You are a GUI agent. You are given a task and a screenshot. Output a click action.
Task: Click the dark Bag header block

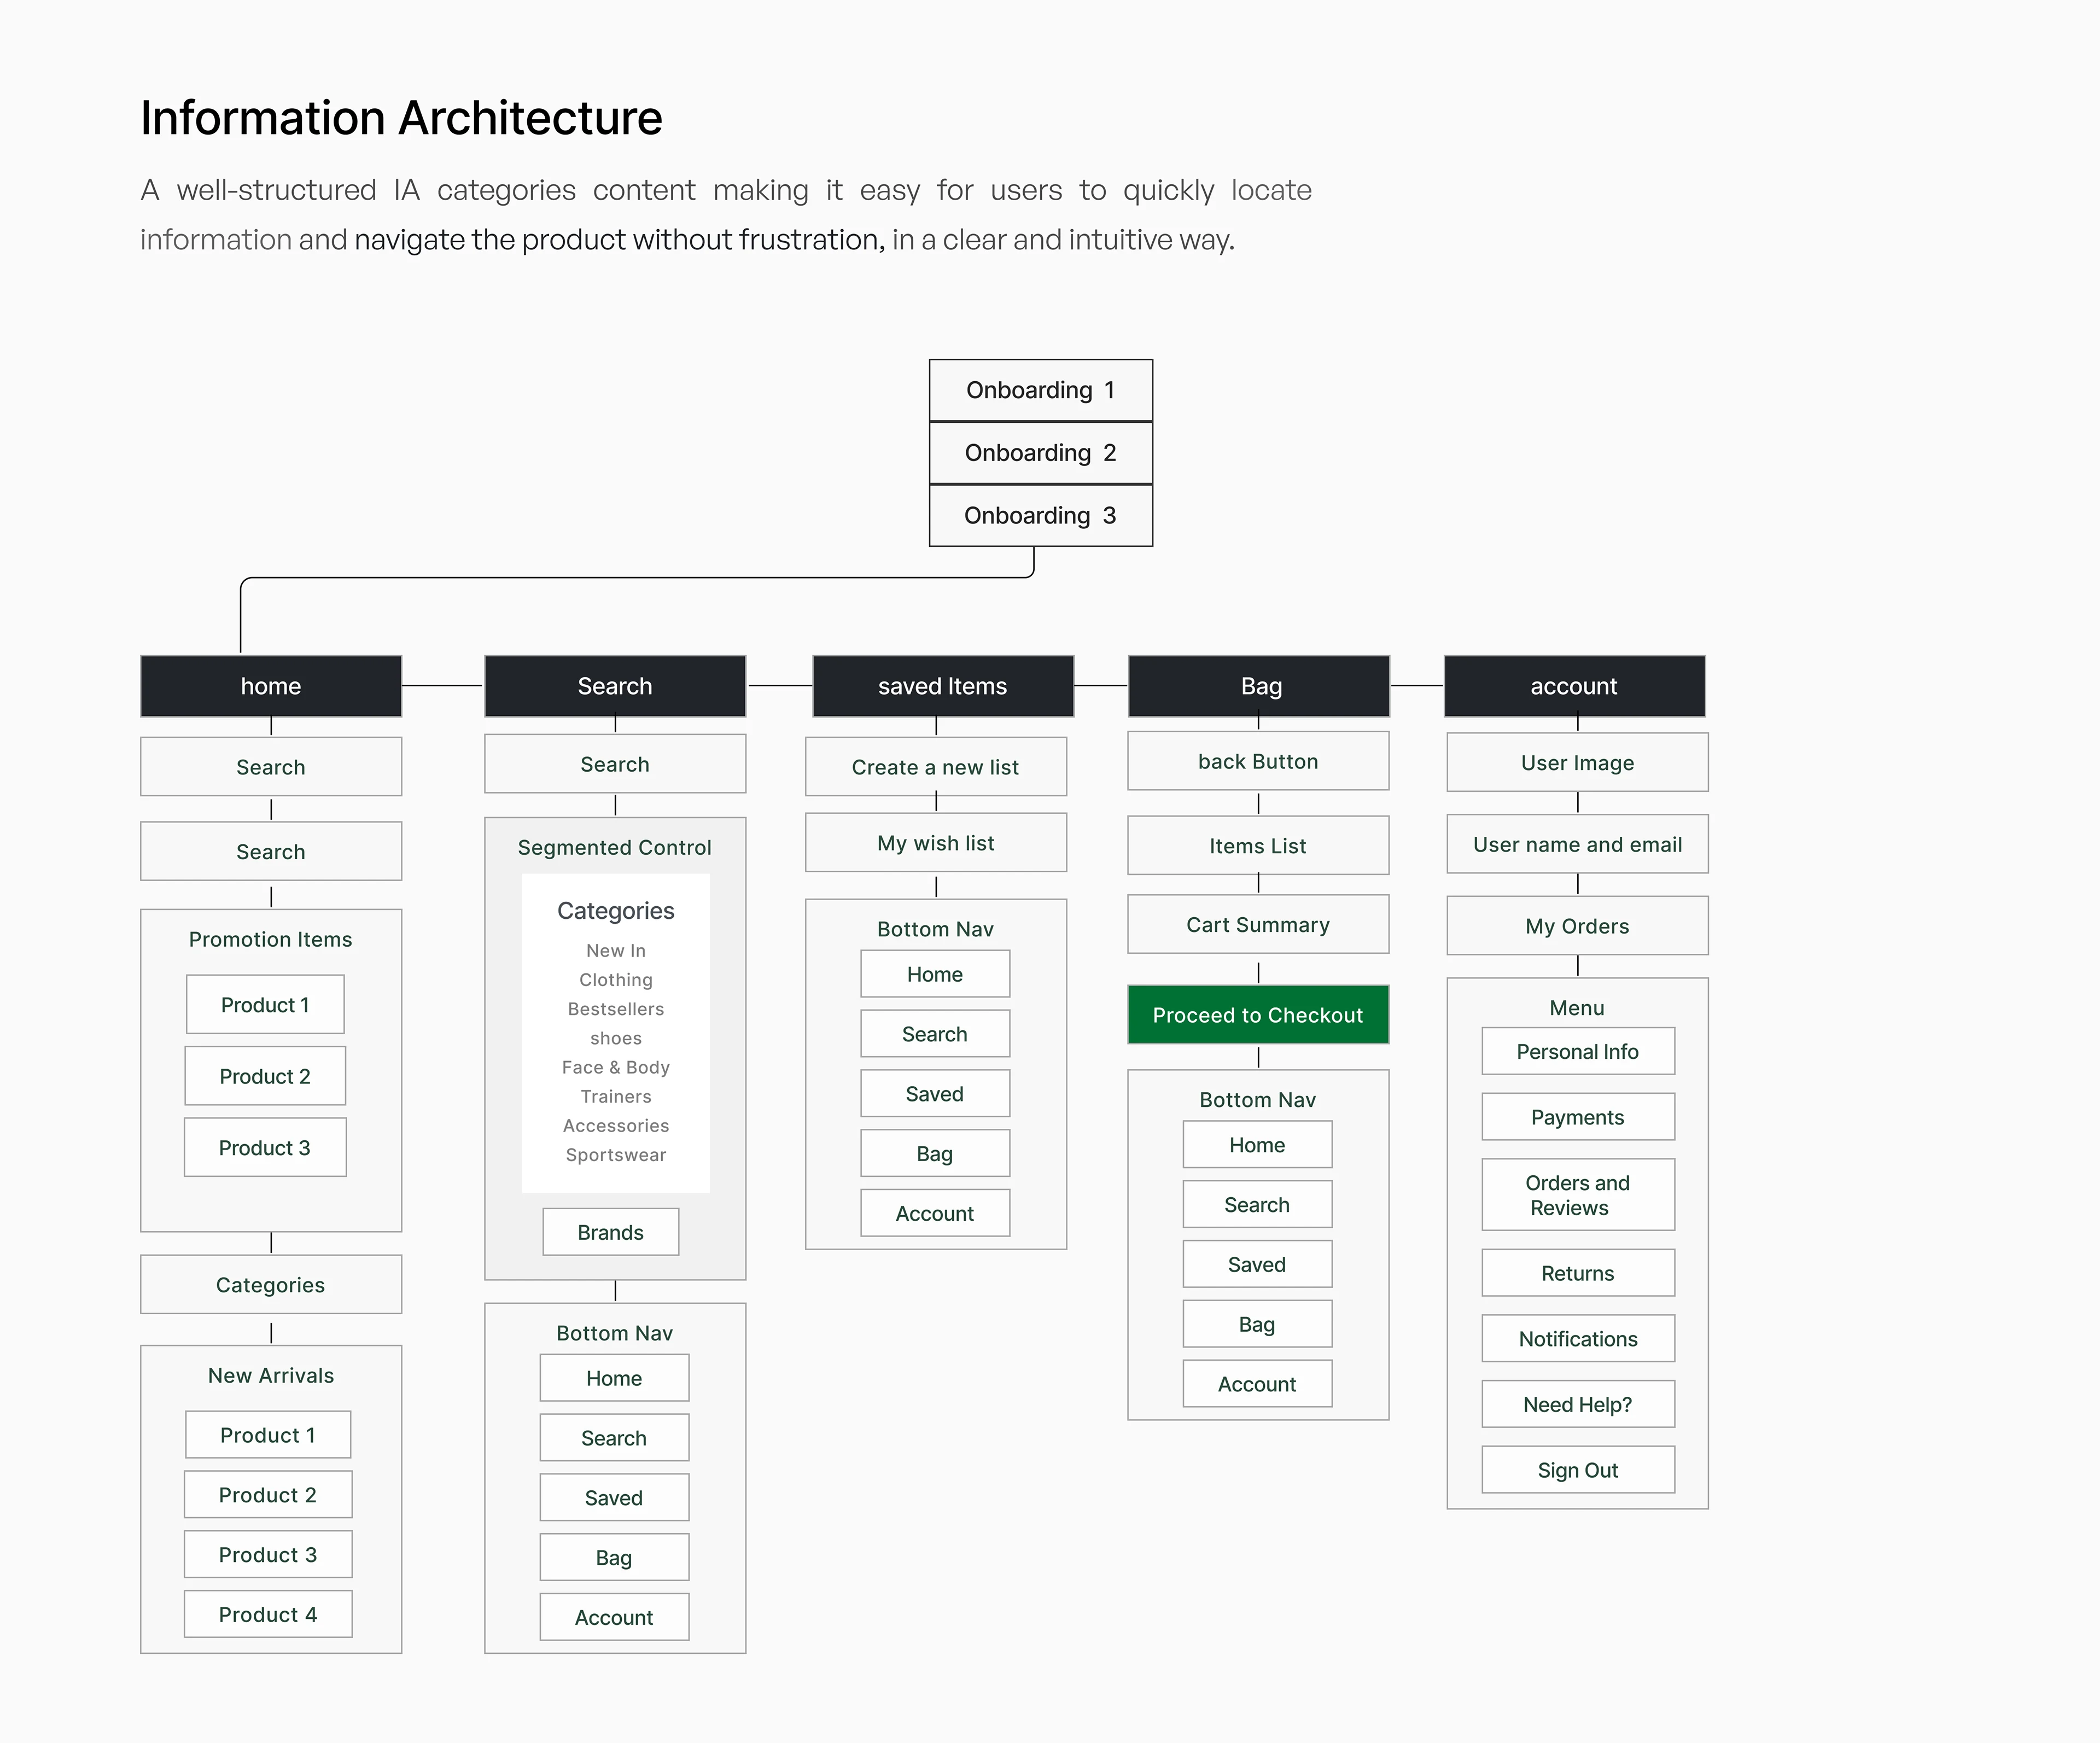1259,686
